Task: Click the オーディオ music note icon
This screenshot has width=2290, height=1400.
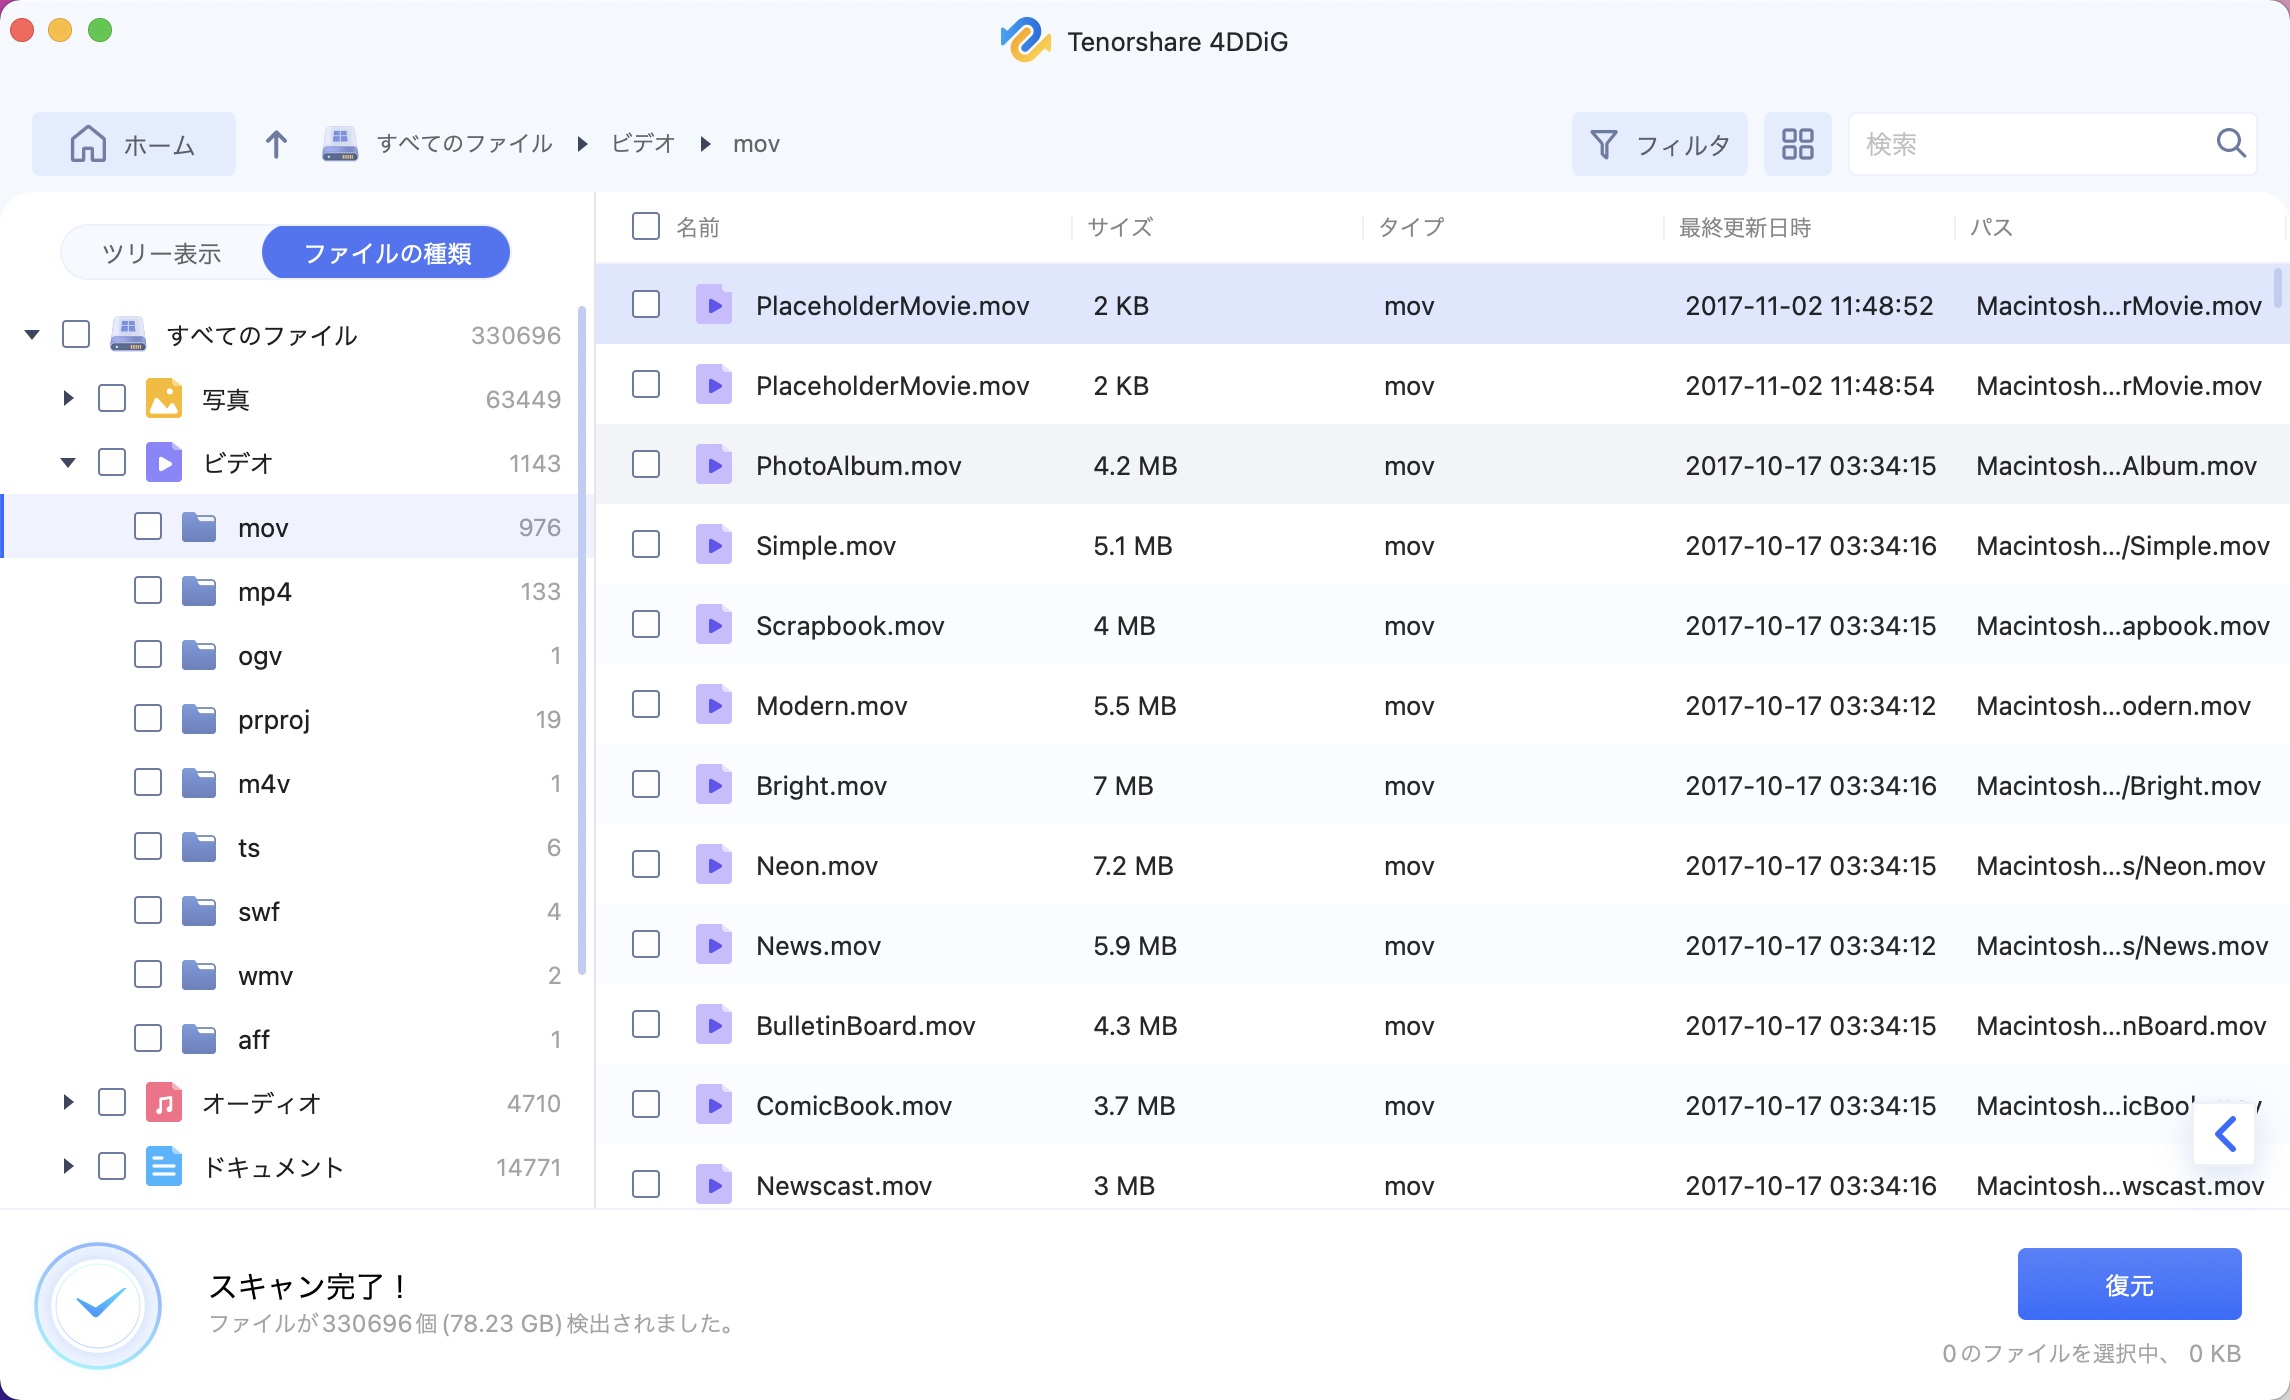Action: pos(164,1103)
